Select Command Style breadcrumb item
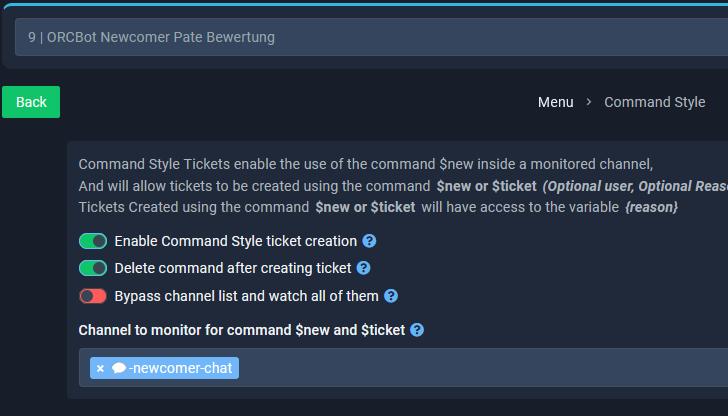 [x=654, y=102]
